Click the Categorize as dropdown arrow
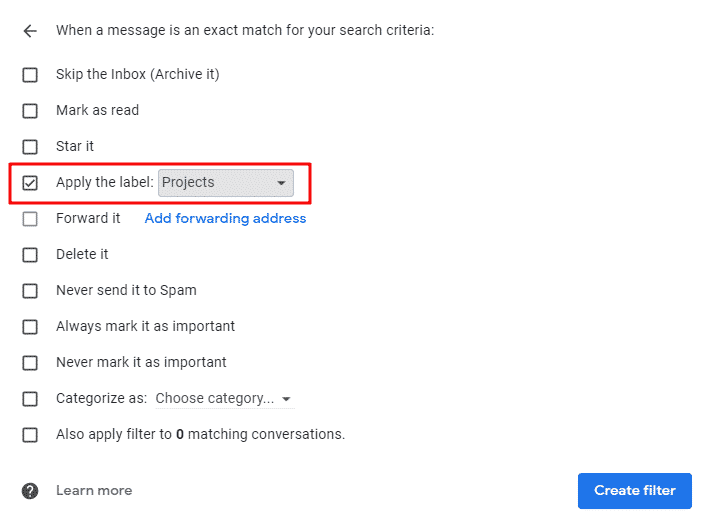Screen dimensions: 708x525 286,399
